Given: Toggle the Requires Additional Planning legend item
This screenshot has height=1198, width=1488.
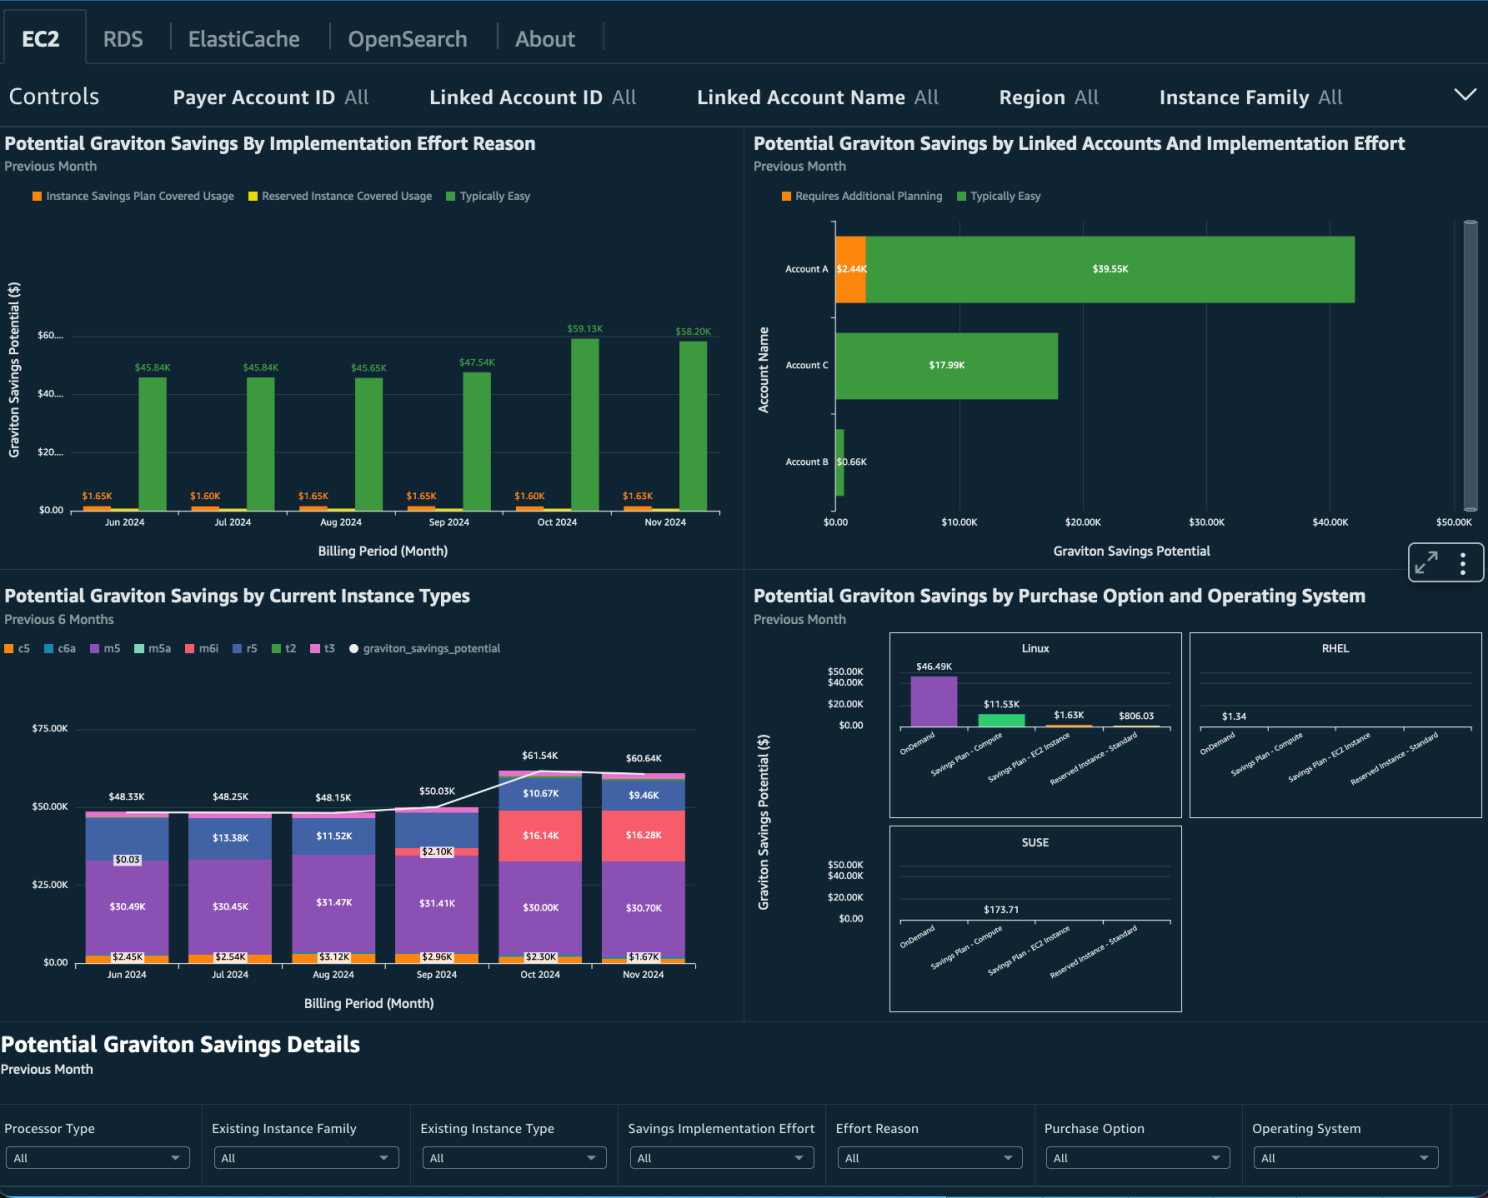Looking at the screenshot, I should point(862,196).
